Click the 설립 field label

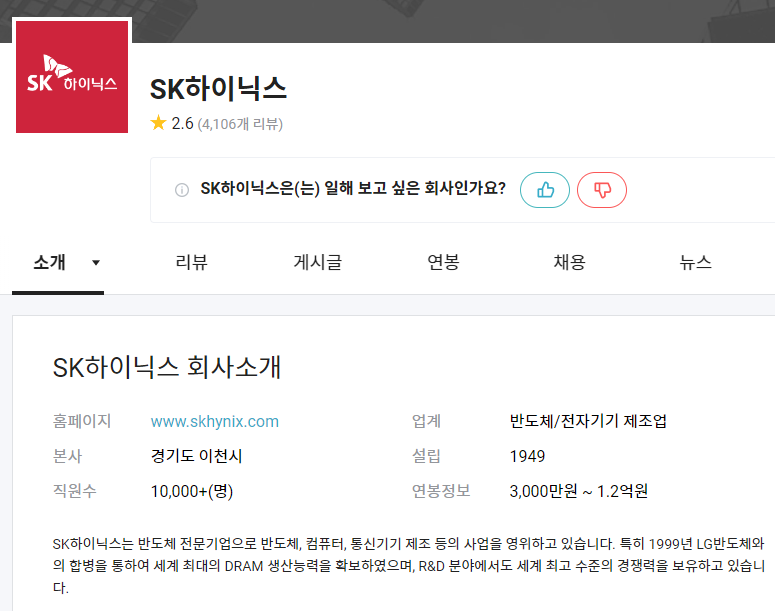[x=426, y=456]
